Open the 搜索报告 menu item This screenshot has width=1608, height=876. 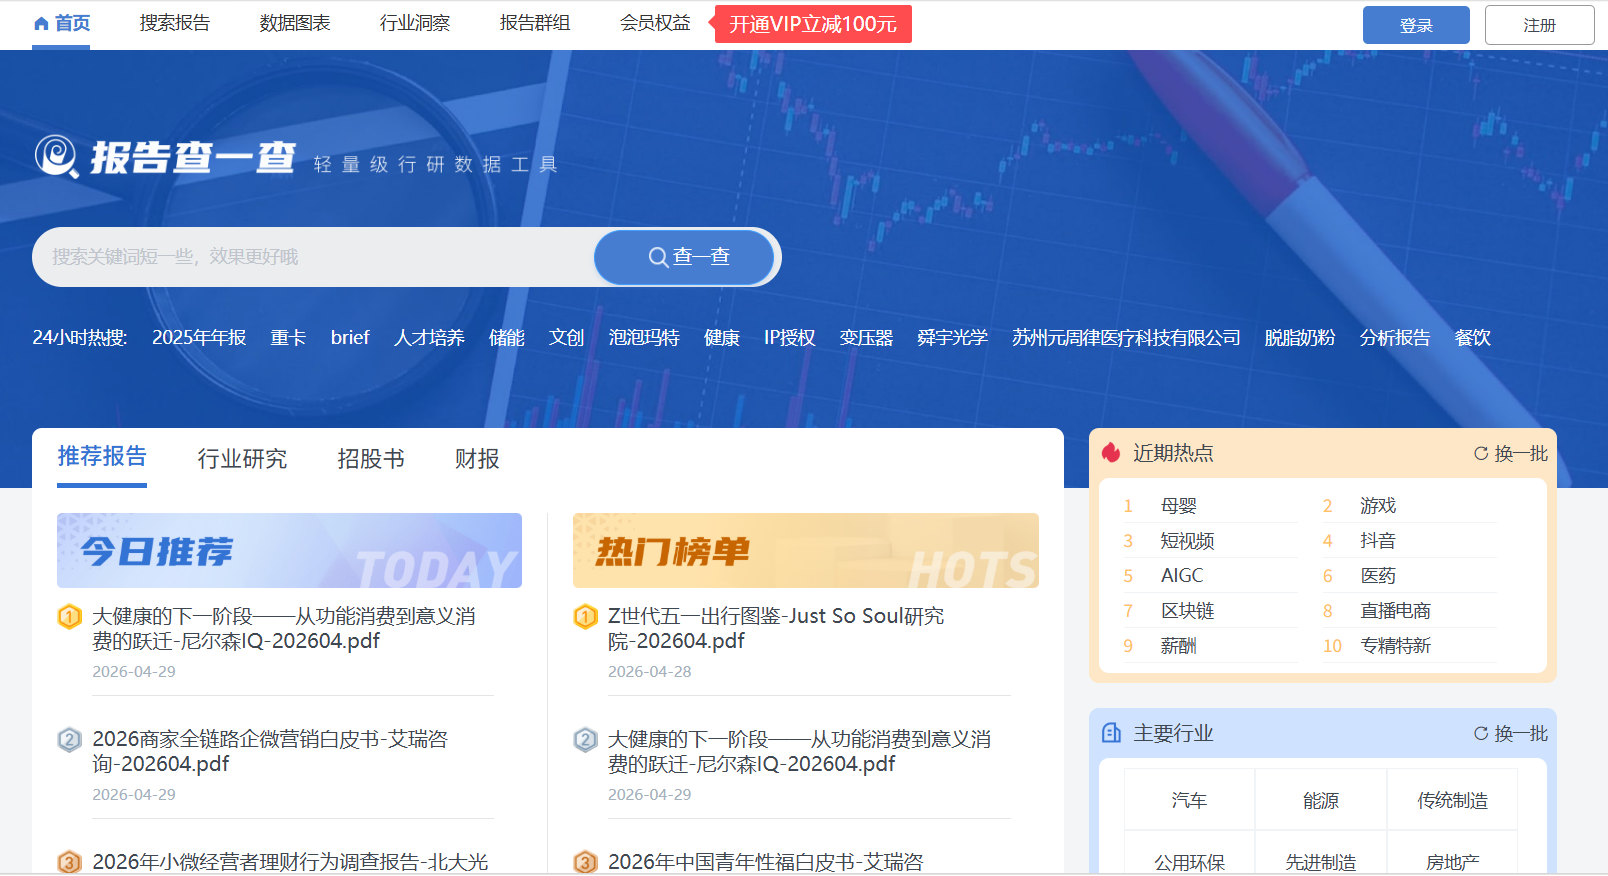pyautogui.click(x=175, y=23)
